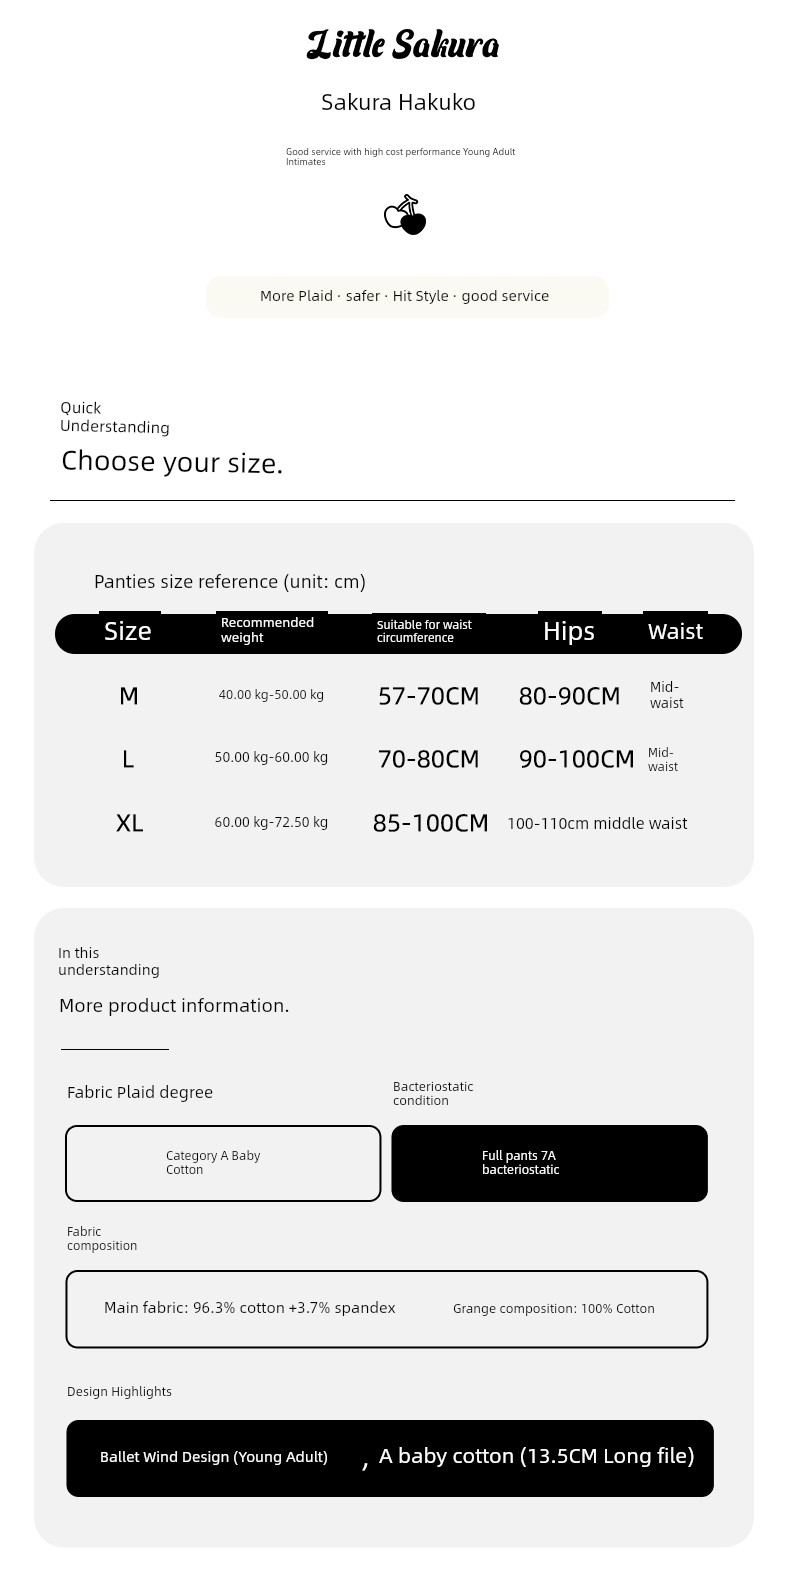Click the Ballet Wind Design label

(214, 1457)
